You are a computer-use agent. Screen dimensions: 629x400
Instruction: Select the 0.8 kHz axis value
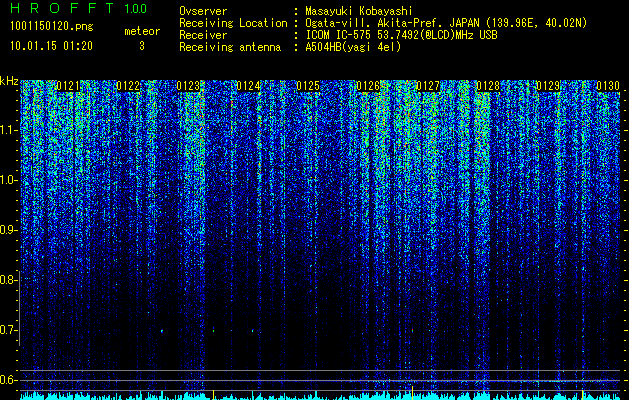coord(8,280)
